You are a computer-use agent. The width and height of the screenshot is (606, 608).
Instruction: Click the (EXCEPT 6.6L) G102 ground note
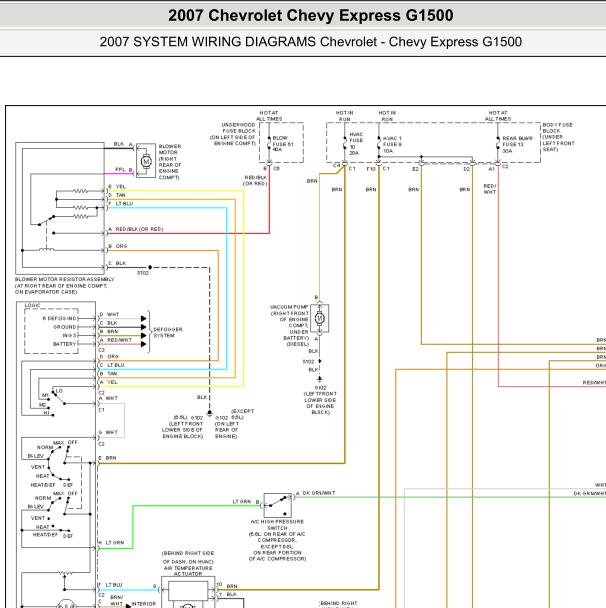click(235, 423)
